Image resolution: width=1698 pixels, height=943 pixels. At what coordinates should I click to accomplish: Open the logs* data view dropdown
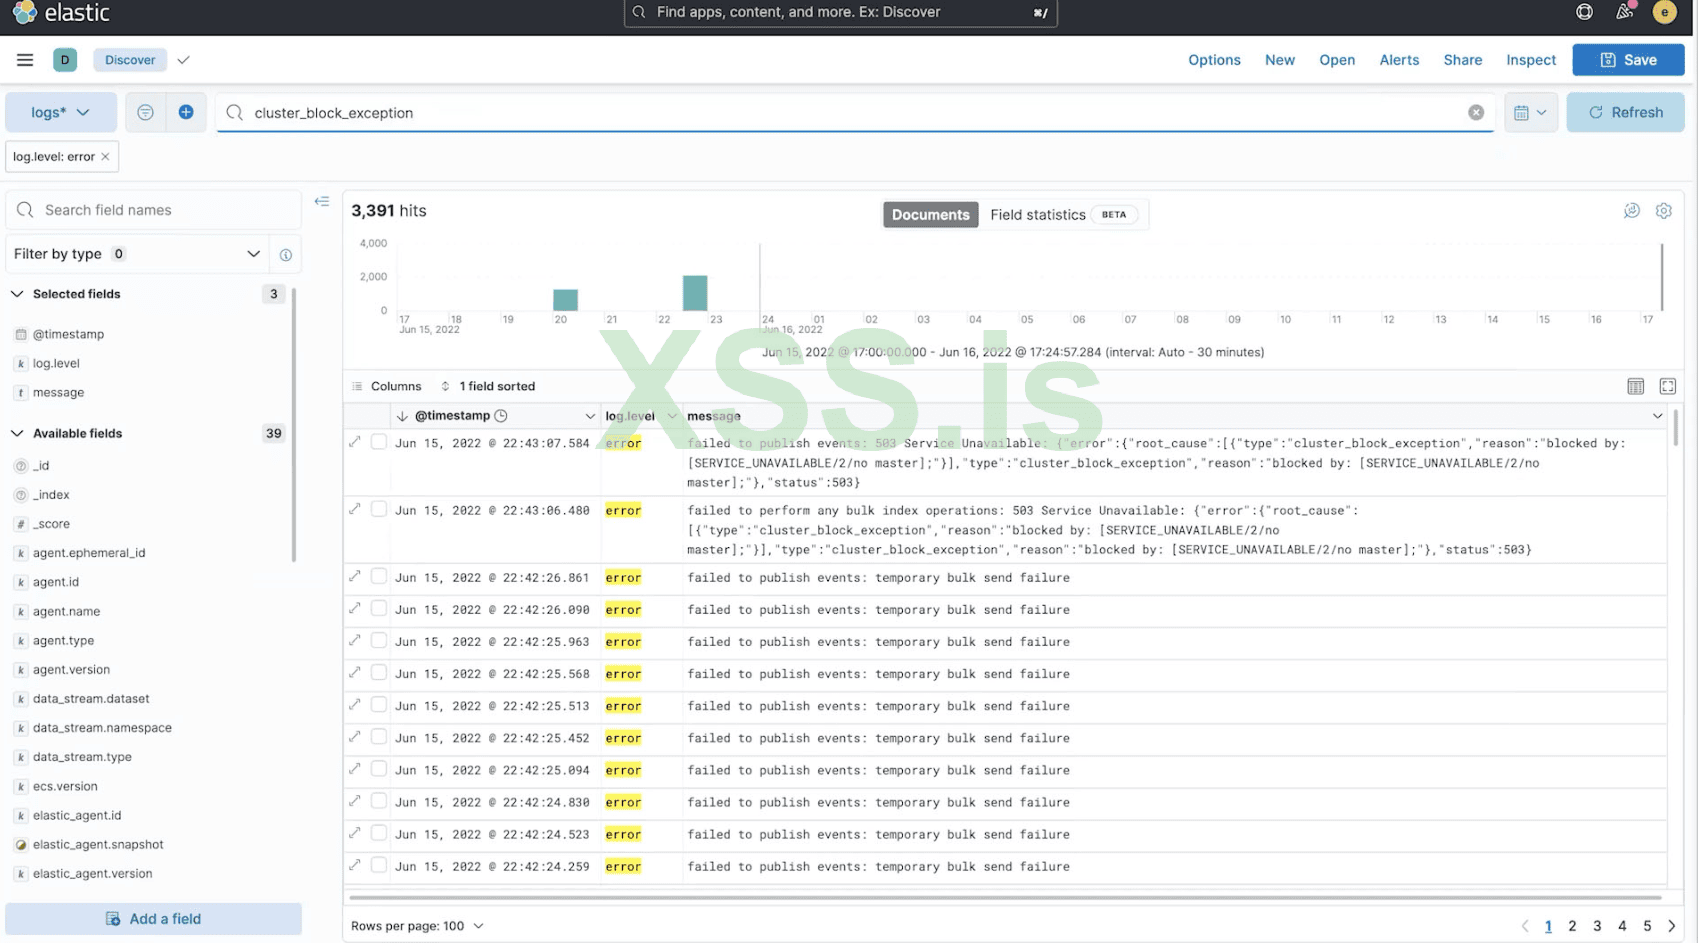(x=61, y=112)
